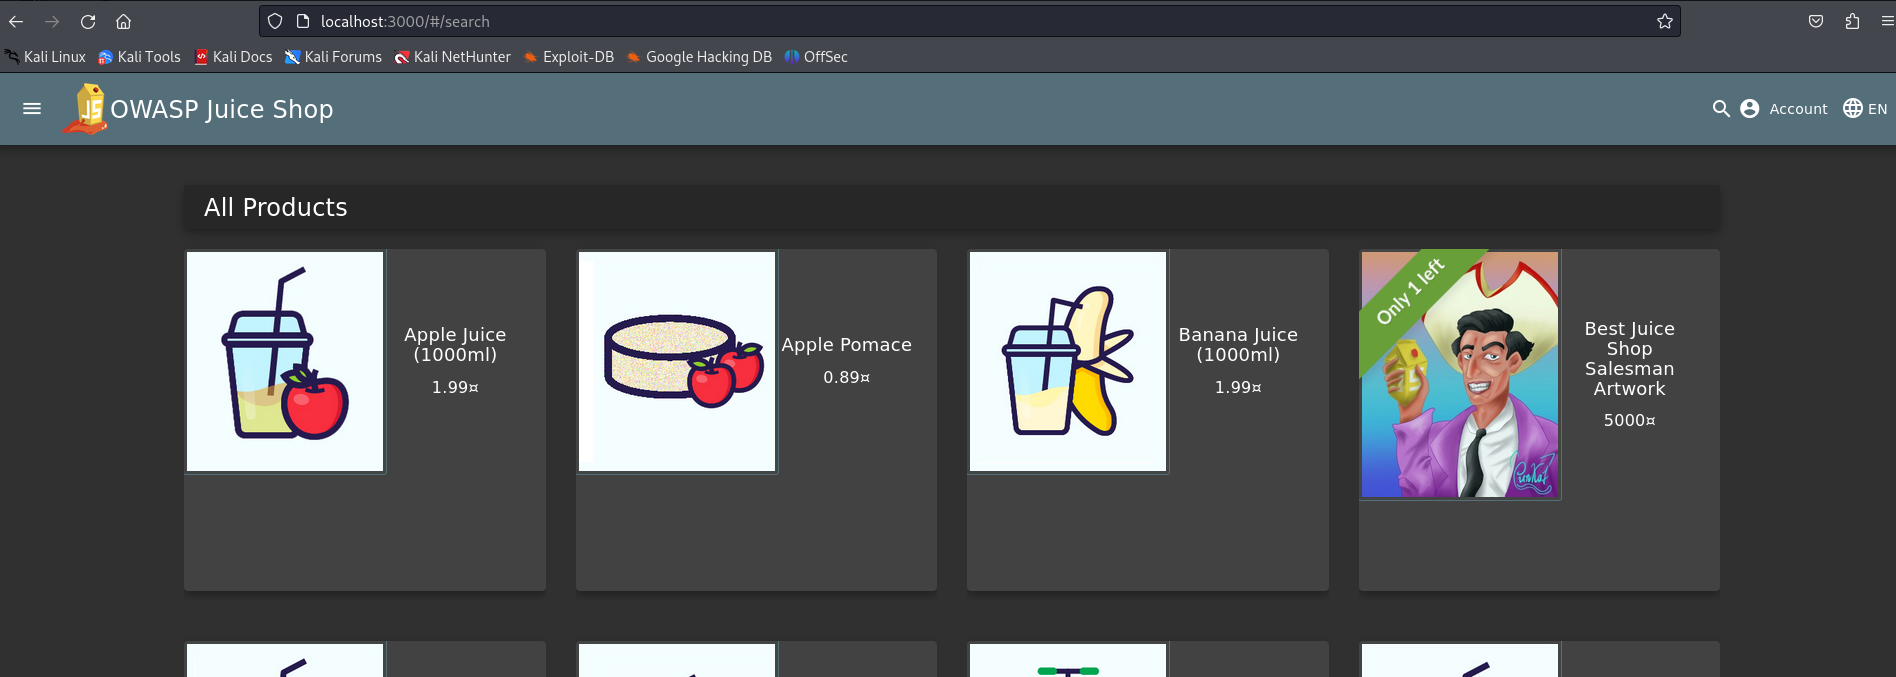
Task: View the Best Juice Shop Salesman Artwork
Action: pos(1459,374)
